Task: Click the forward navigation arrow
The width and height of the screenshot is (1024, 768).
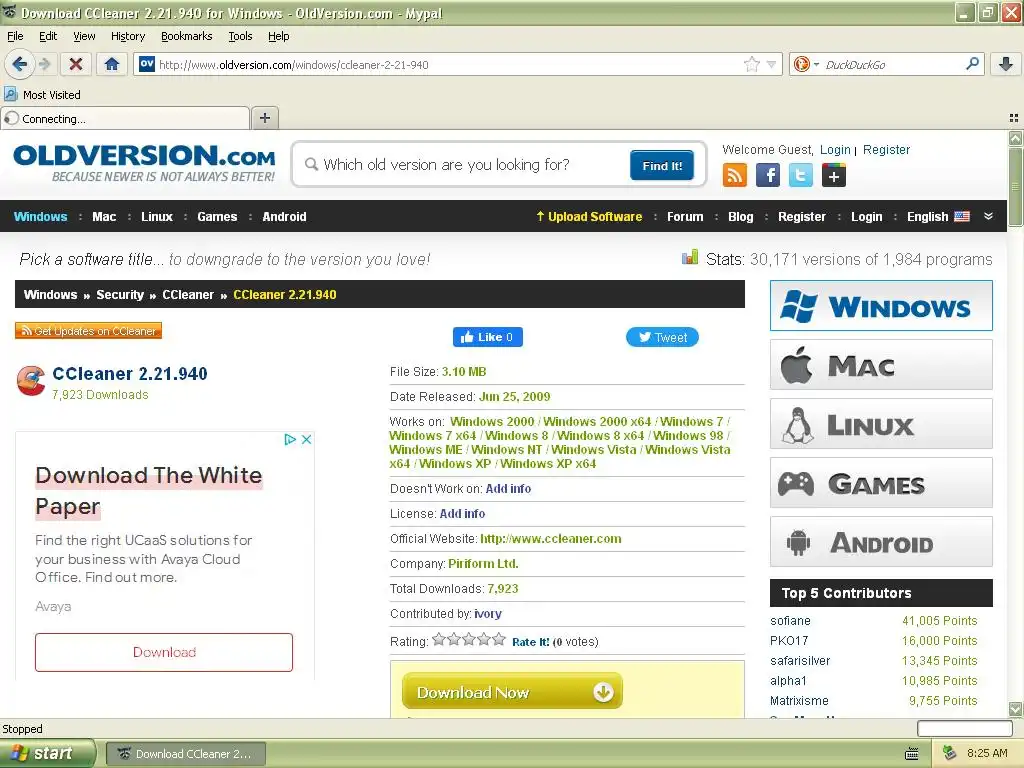Action: click(45, 64)
